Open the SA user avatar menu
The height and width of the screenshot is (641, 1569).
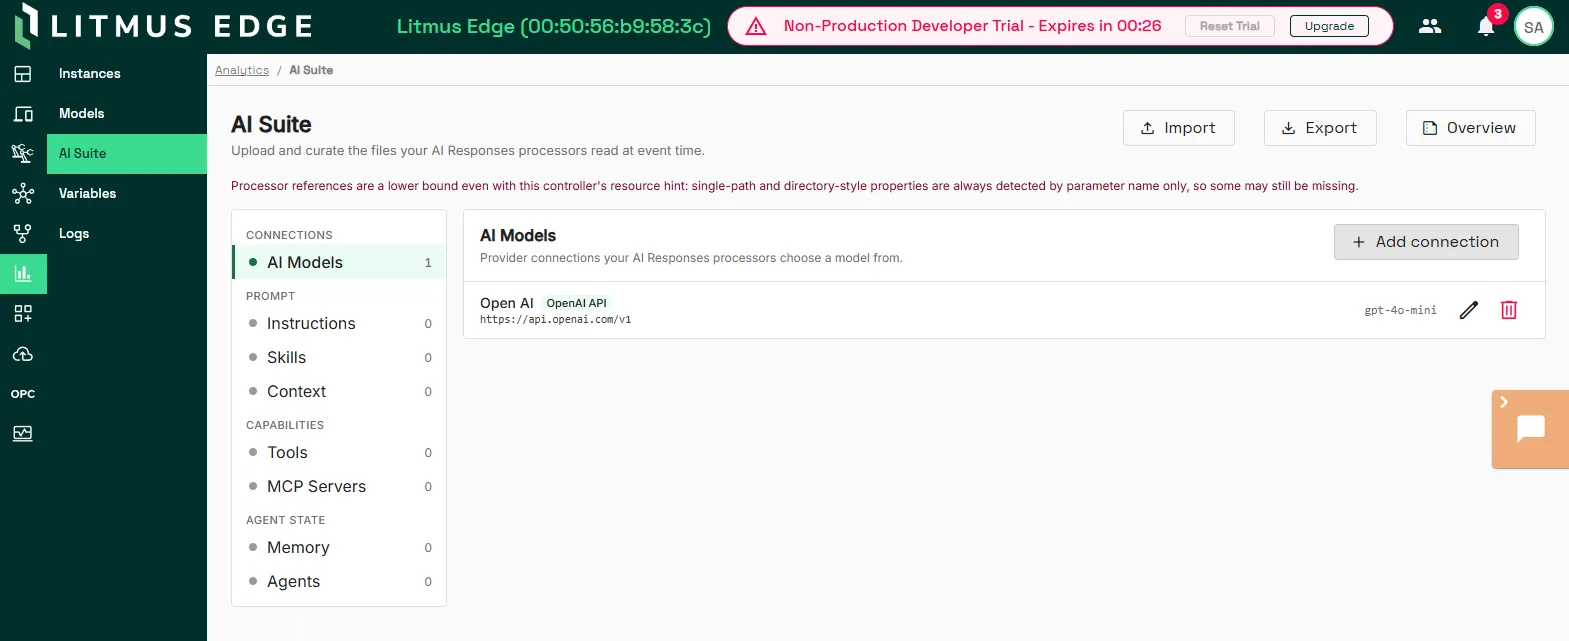(1534, 27)
